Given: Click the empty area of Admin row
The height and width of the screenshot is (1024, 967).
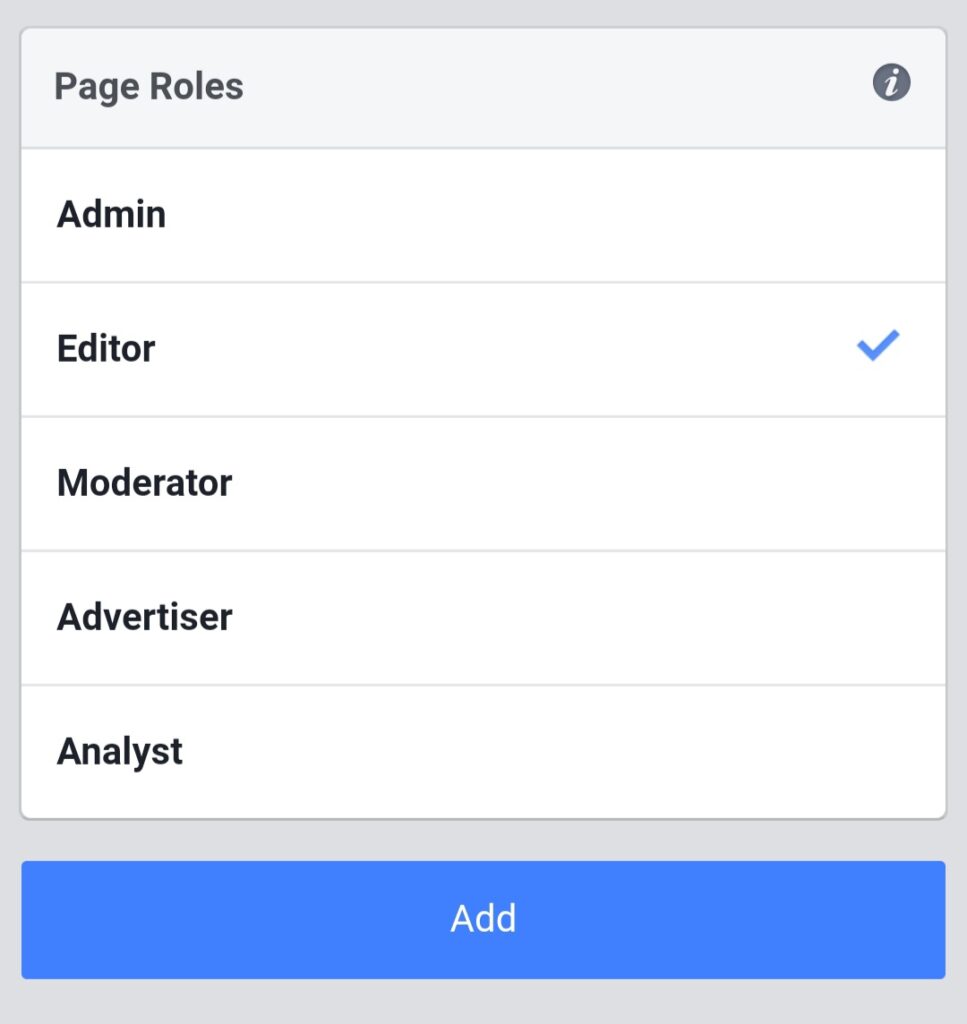Looking at the screenshot, I should pyautogui.click(x=555, y=216).
